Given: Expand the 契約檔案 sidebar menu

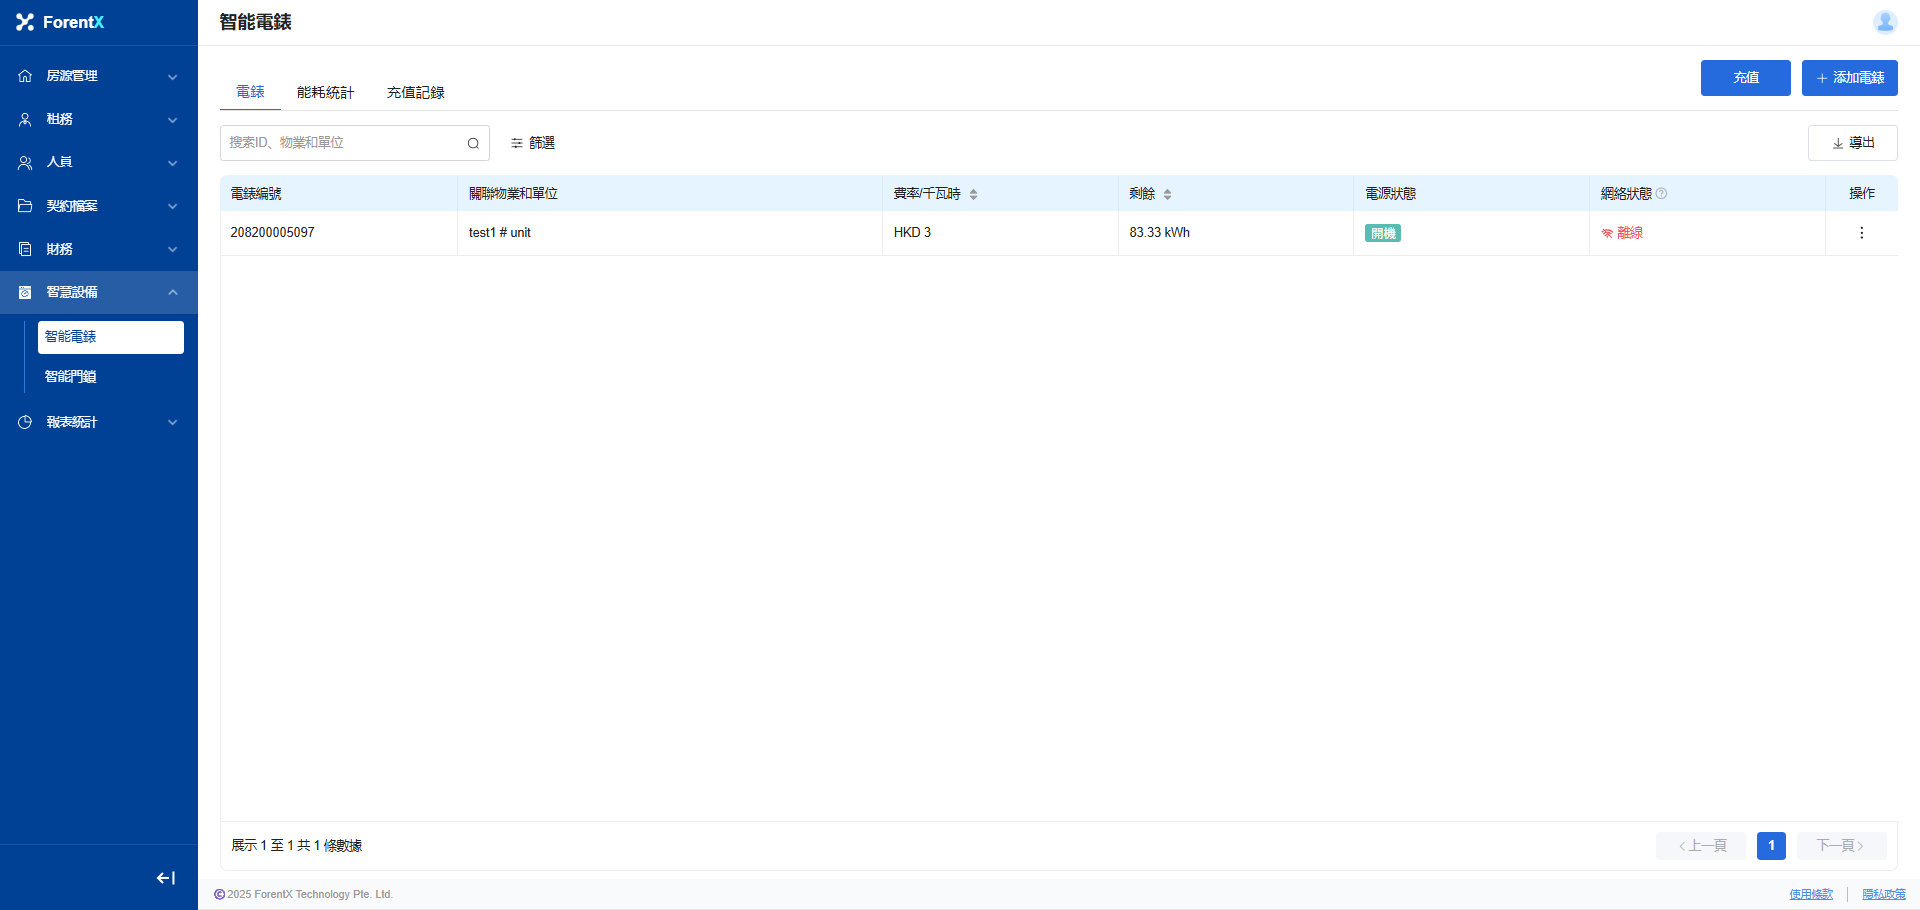Looking at the screenshot, I should tap(98, 206).
